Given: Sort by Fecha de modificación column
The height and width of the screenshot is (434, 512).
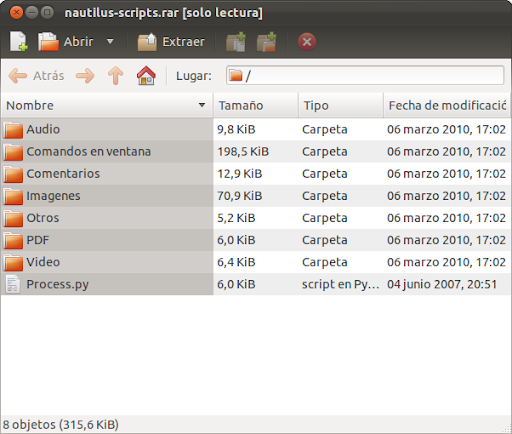Looking at the screenshot, I should click(x=447, y=105).
